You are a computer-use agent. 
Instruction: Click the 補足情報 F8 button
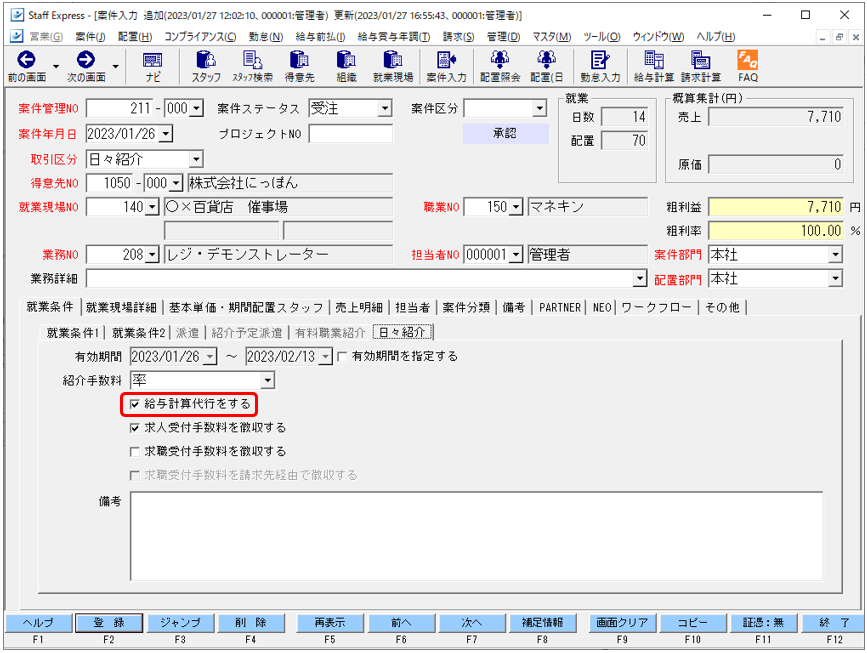coord(542,623)
